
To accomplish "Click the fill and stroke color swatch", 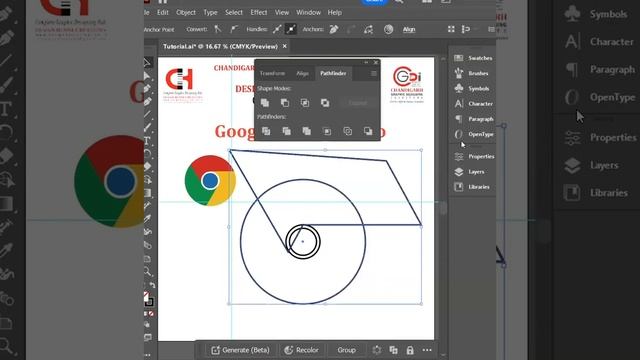I will tap(148, 299).
